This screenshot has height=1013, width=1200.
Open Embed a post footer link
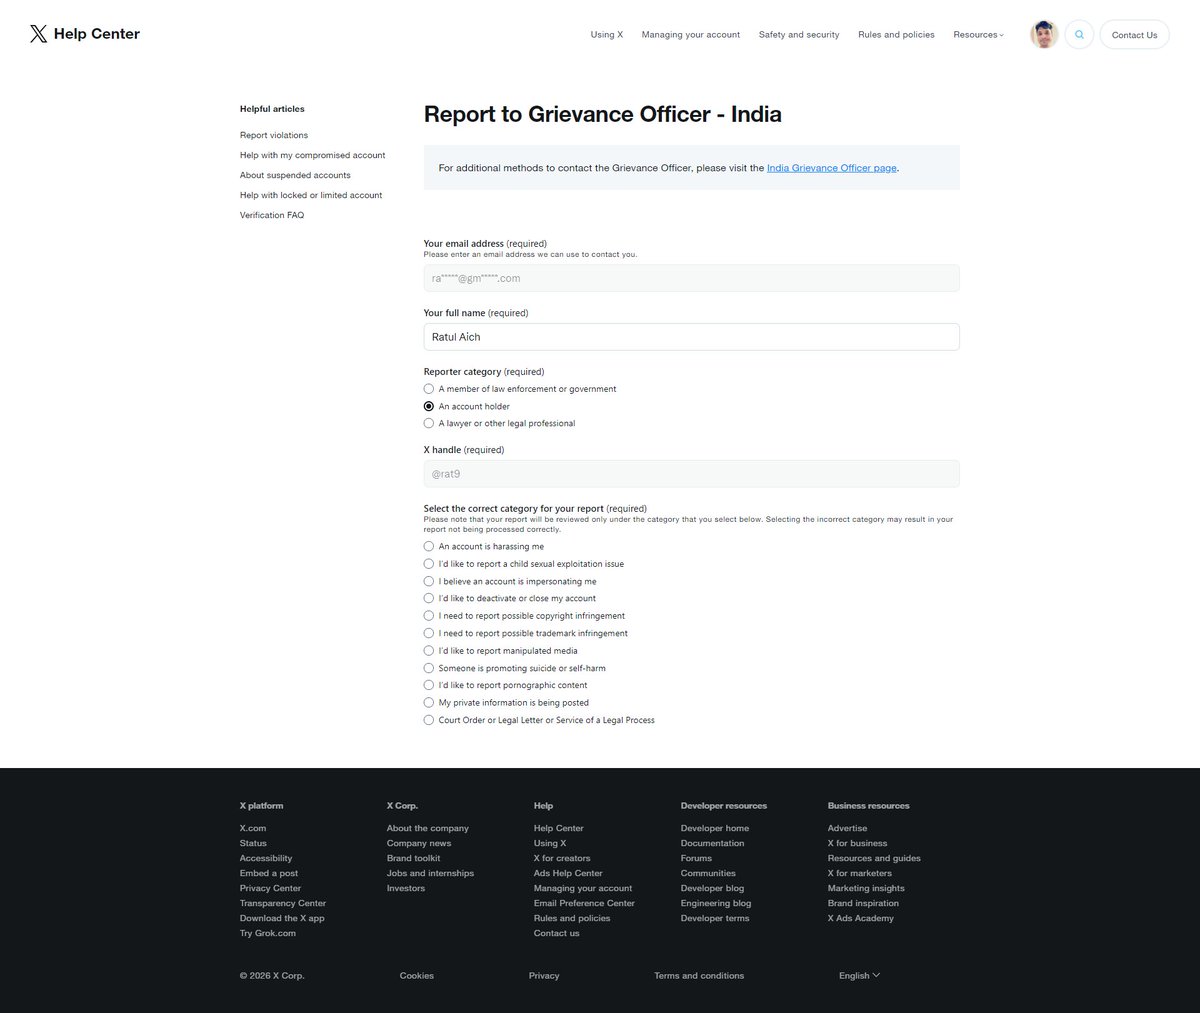tap(269, 873)
